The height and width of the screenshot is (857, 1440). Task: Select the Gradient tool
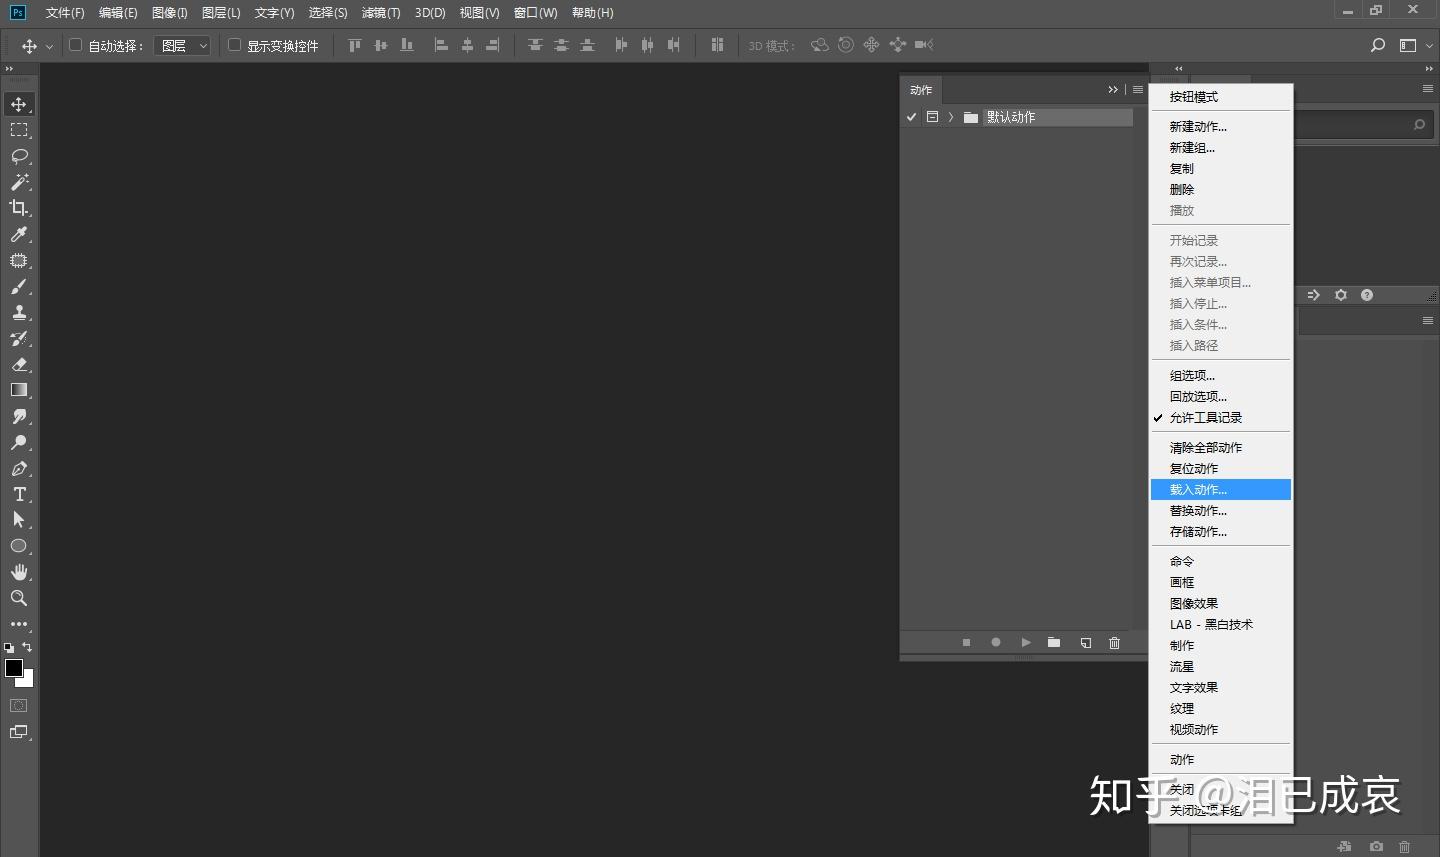19,390
